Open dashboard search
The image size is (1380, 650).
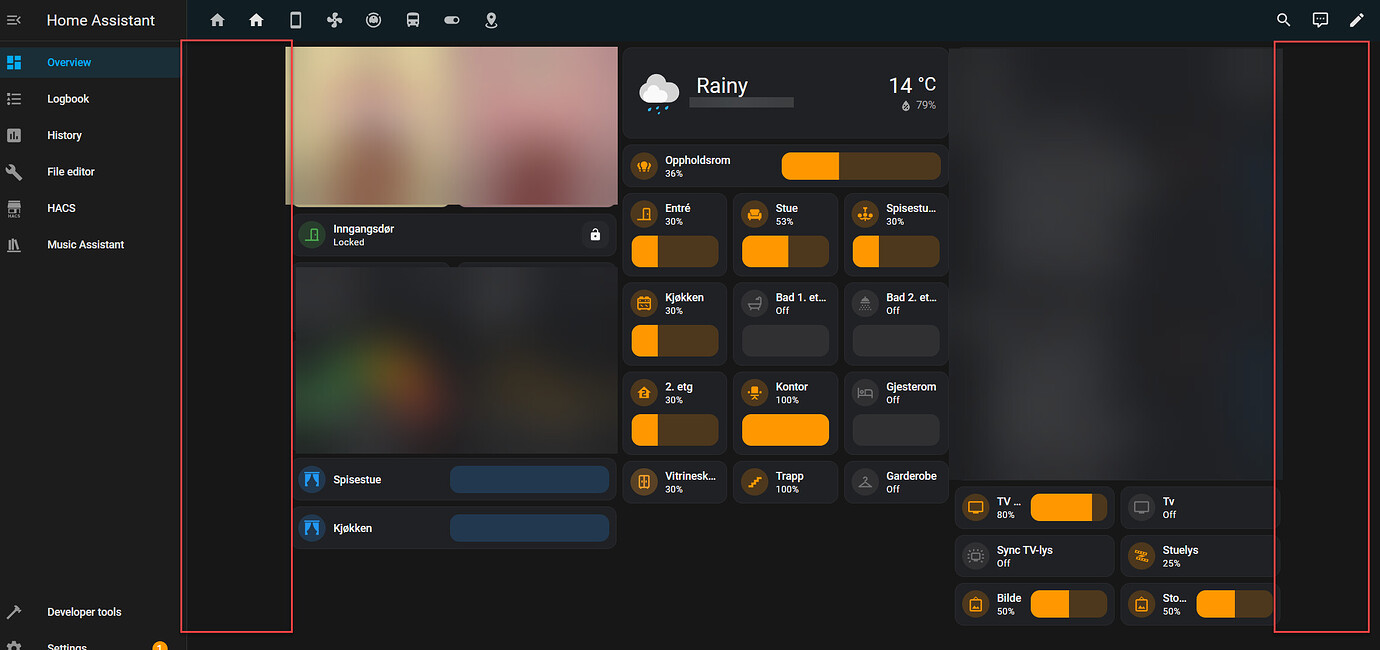pos(1283,19)
